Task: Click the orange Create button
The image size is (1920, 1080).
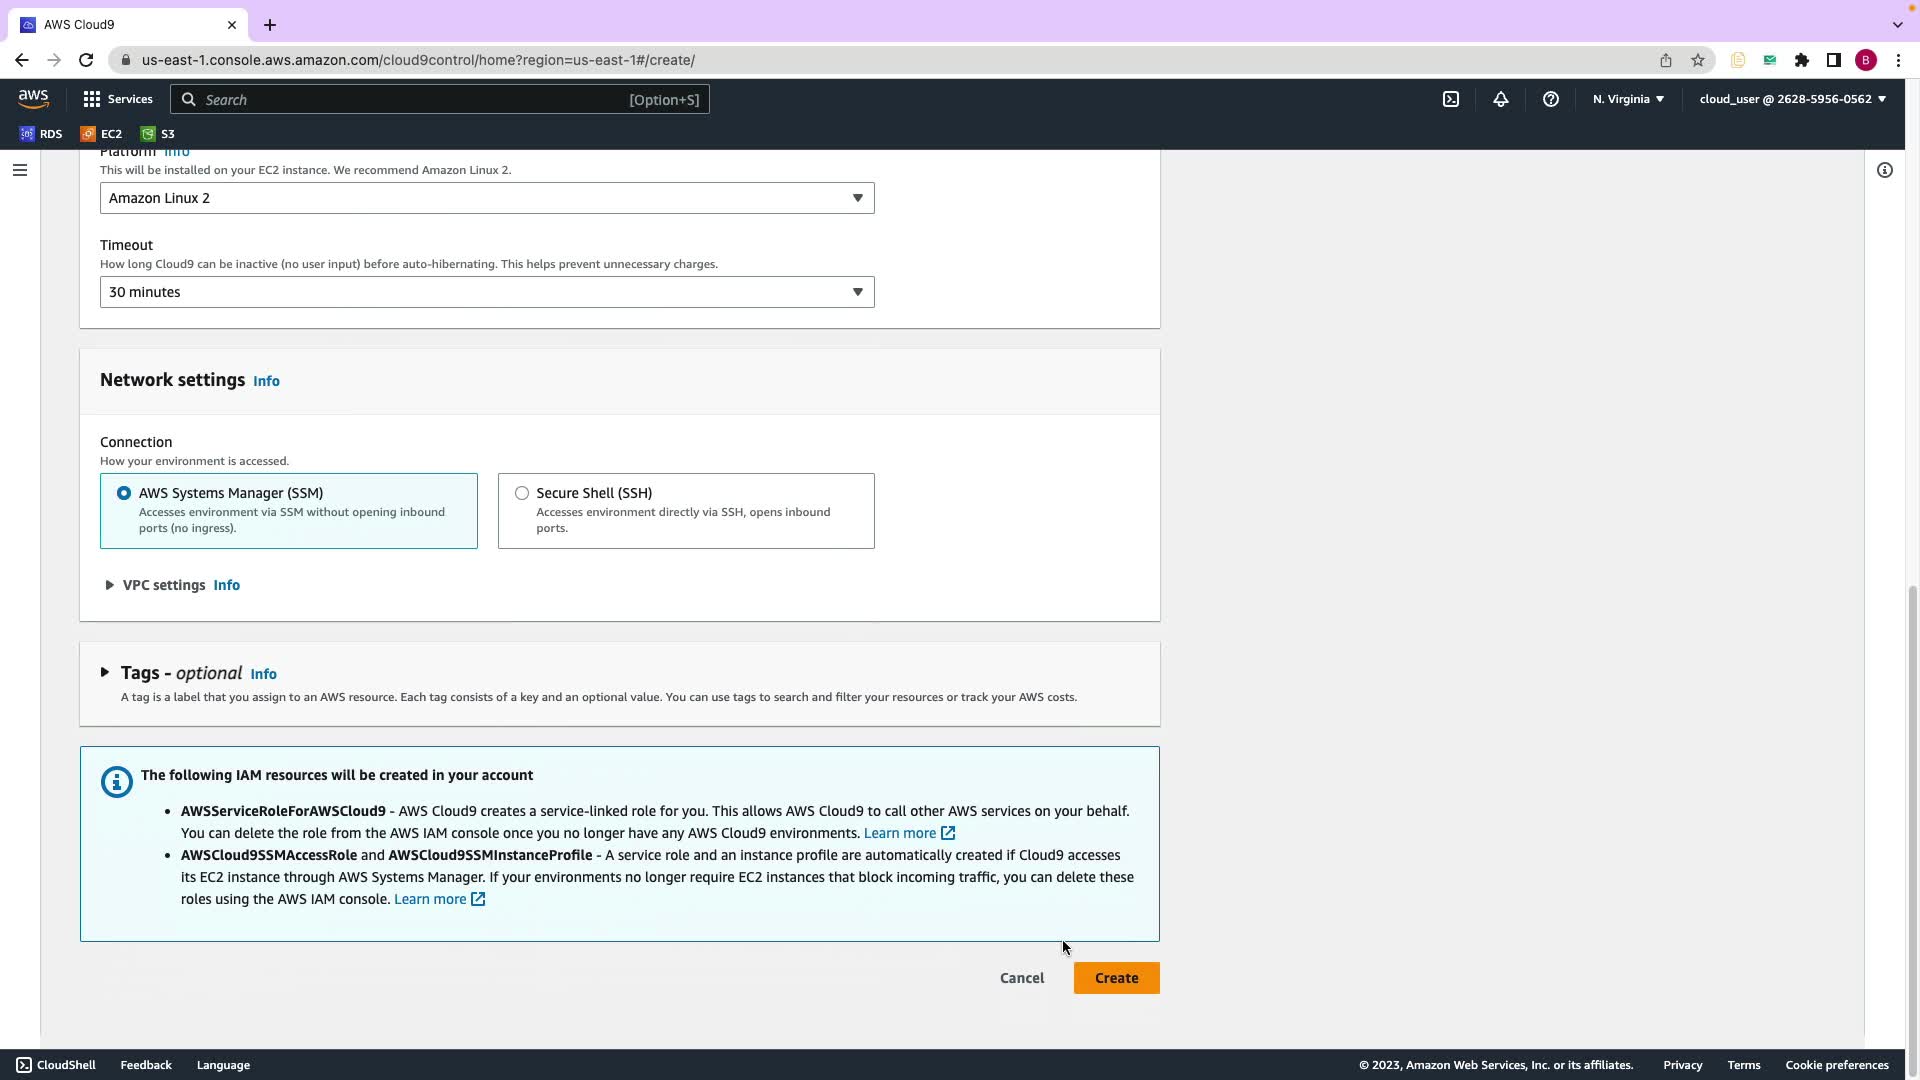Action: 1116,978
